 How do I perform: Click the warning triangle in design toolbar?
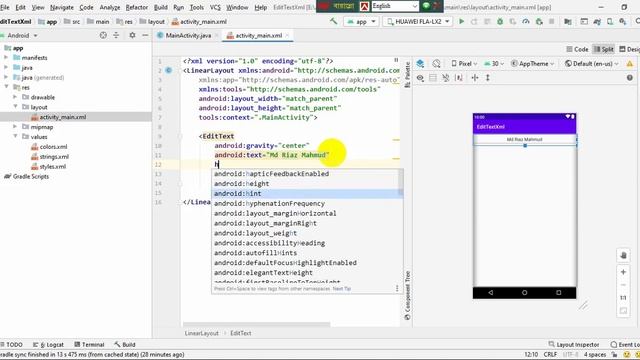(630, 64)
